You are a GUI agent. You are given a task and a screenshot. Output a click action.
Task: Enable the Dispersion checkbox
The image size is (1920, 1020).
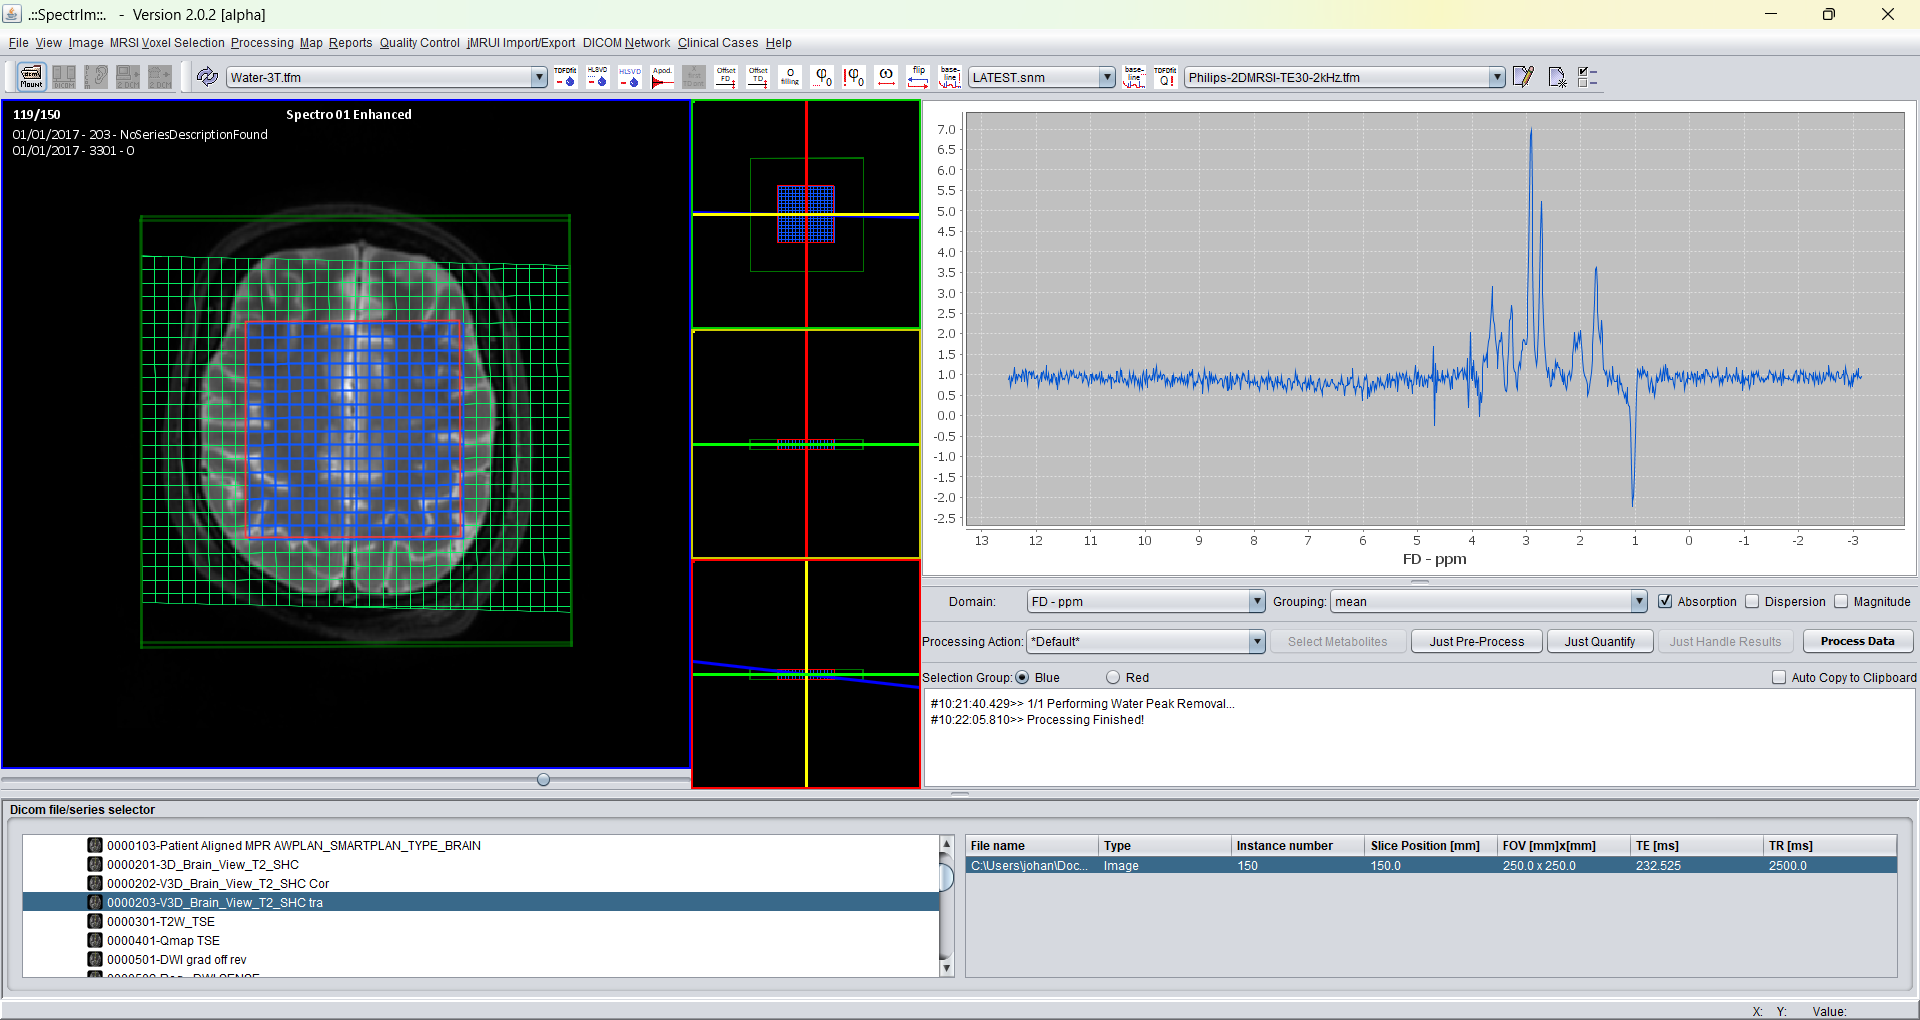tap(1752, 601)
